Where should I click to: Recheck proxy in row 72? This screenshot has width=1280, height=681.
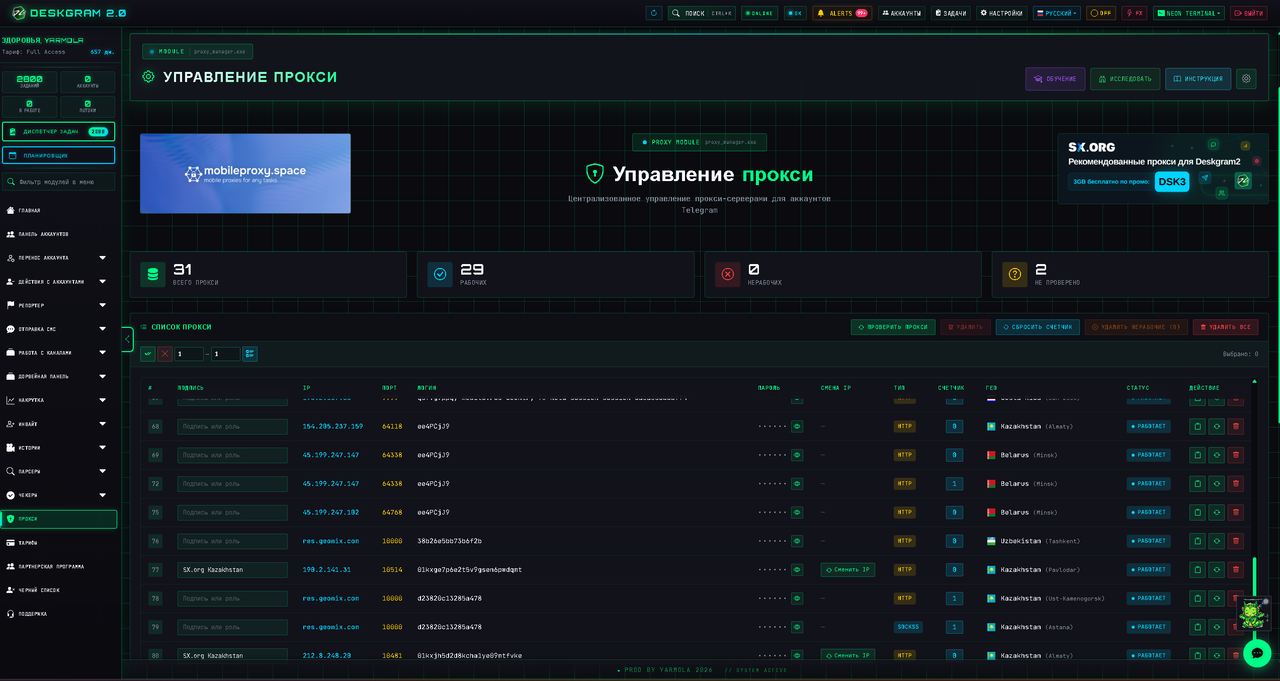pos(1217,484)
